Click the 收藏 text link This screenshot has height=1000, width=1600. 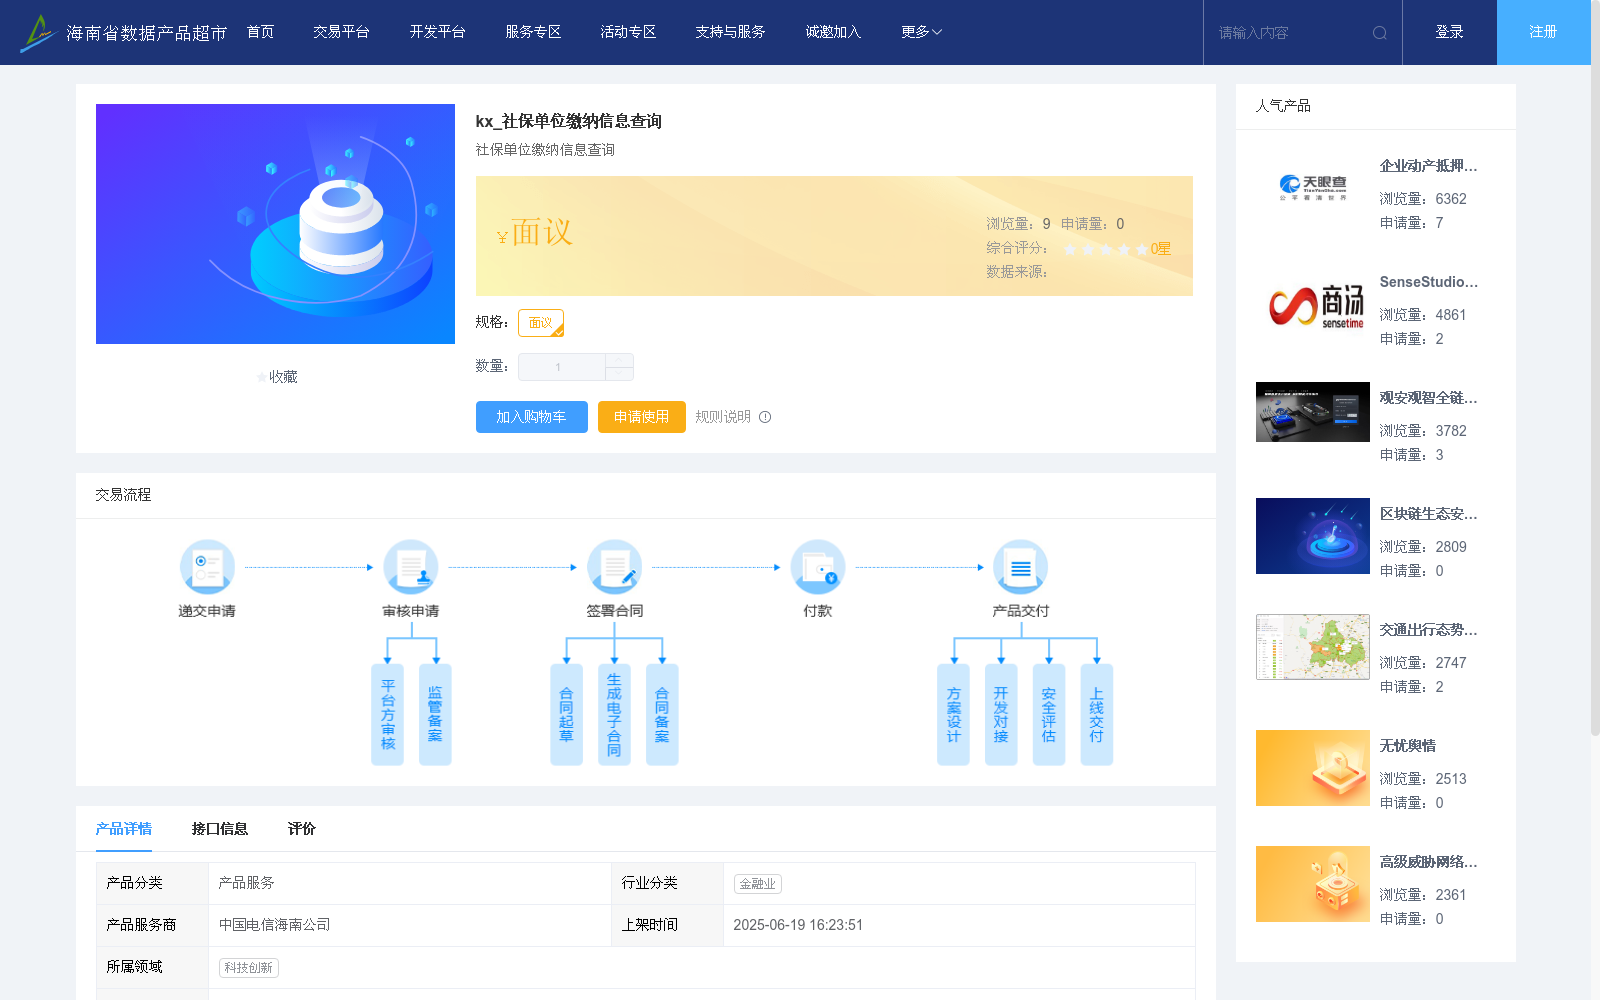coord(284,377)
